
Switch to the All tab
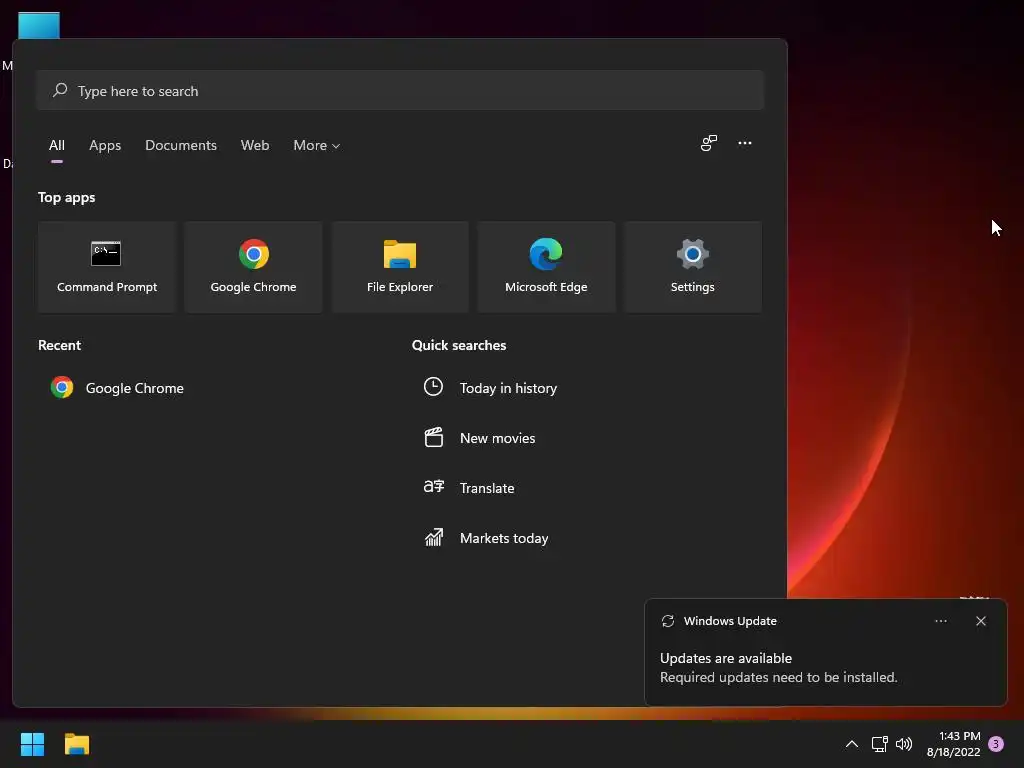pyautogui.click(x=57, y=146)
